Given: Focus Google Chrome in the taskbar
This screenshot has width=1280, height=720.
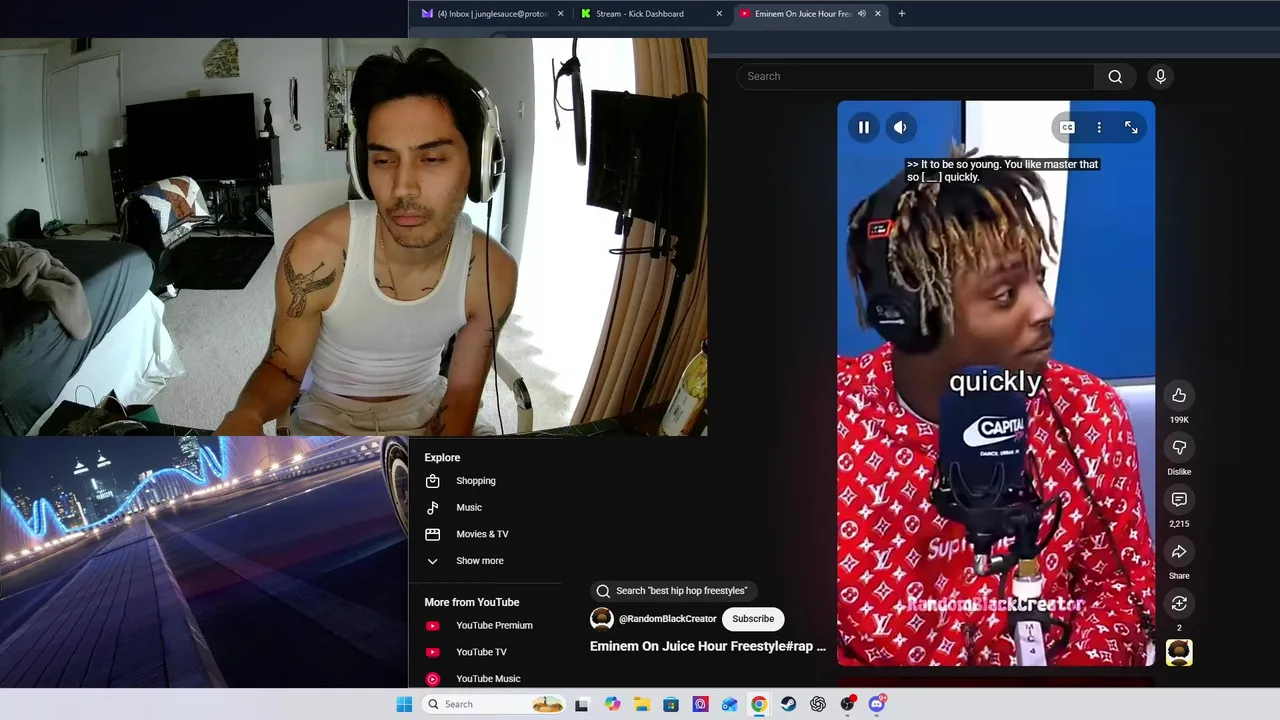Looking at the screenshot, I should [759, 704].
